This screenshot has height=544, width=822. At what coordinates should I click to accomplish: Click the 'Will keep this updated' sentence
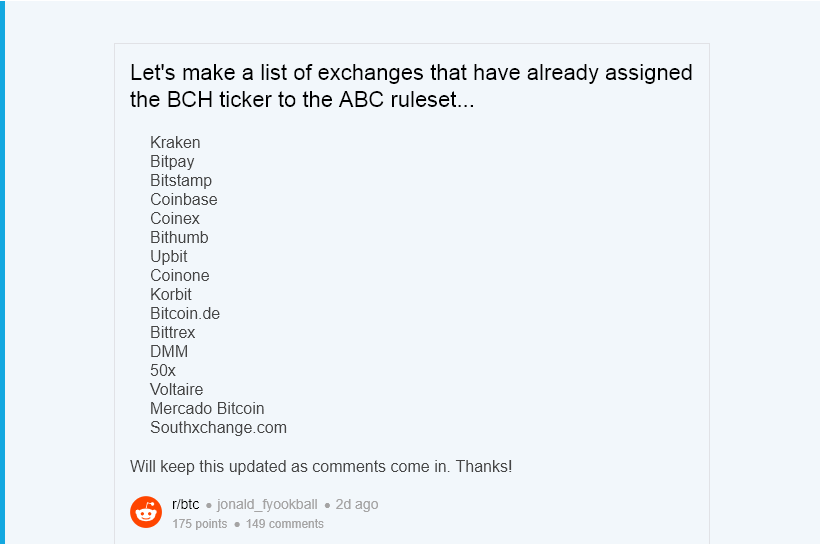point(321,466)
